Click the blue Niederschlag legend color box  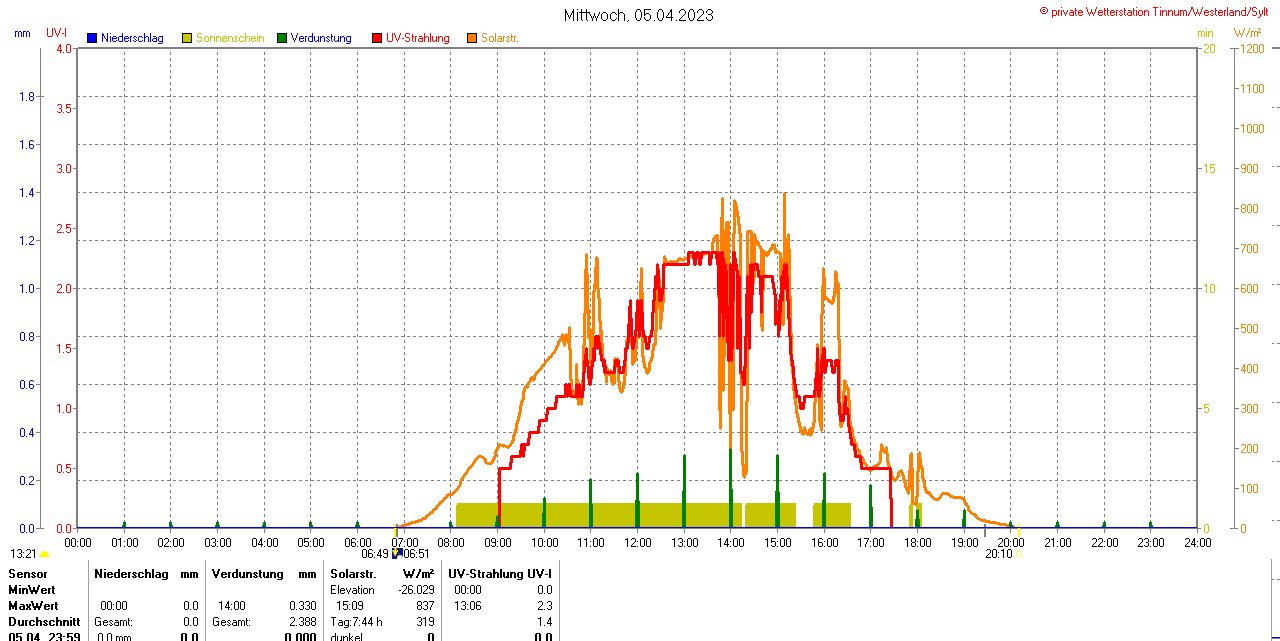point(92,38)
